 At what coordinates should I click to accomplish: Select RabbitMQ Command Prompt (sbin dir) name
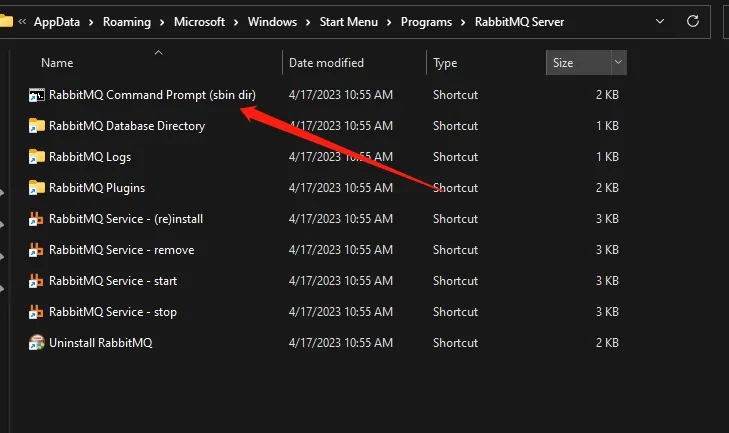pyautogui.click(x=152, y=95)
